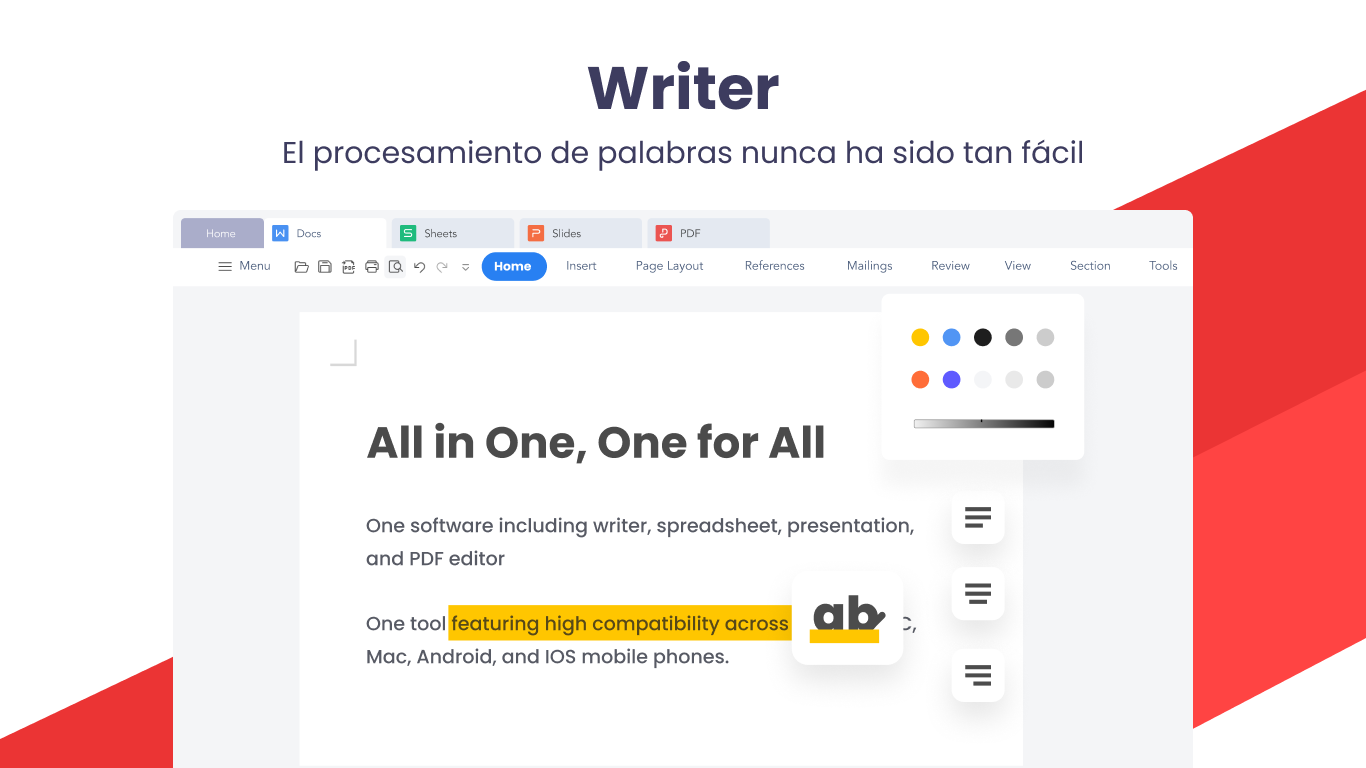
Task: Open the Mailings ribbon tab
Action: pos(870,266)
